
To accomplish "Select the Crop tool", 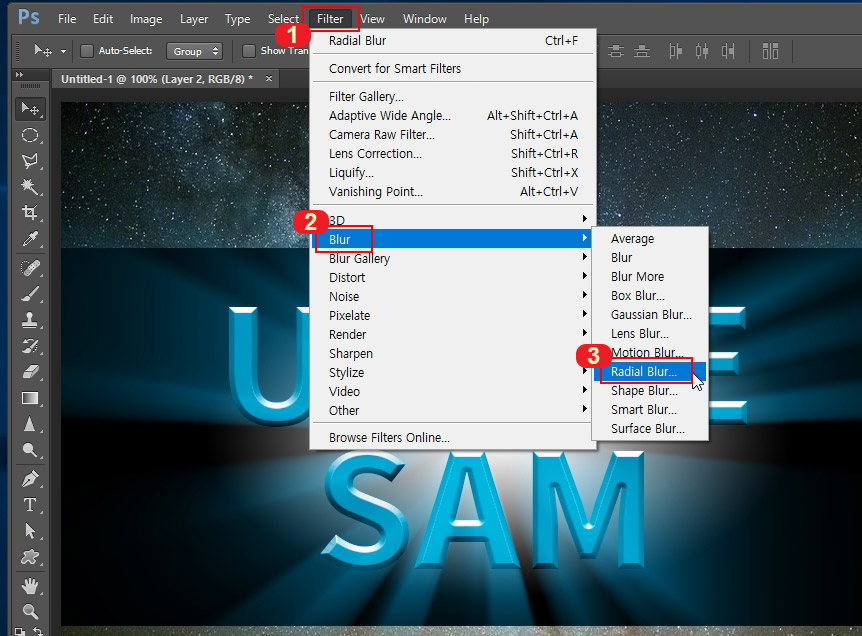I will (x=30, y=212).
